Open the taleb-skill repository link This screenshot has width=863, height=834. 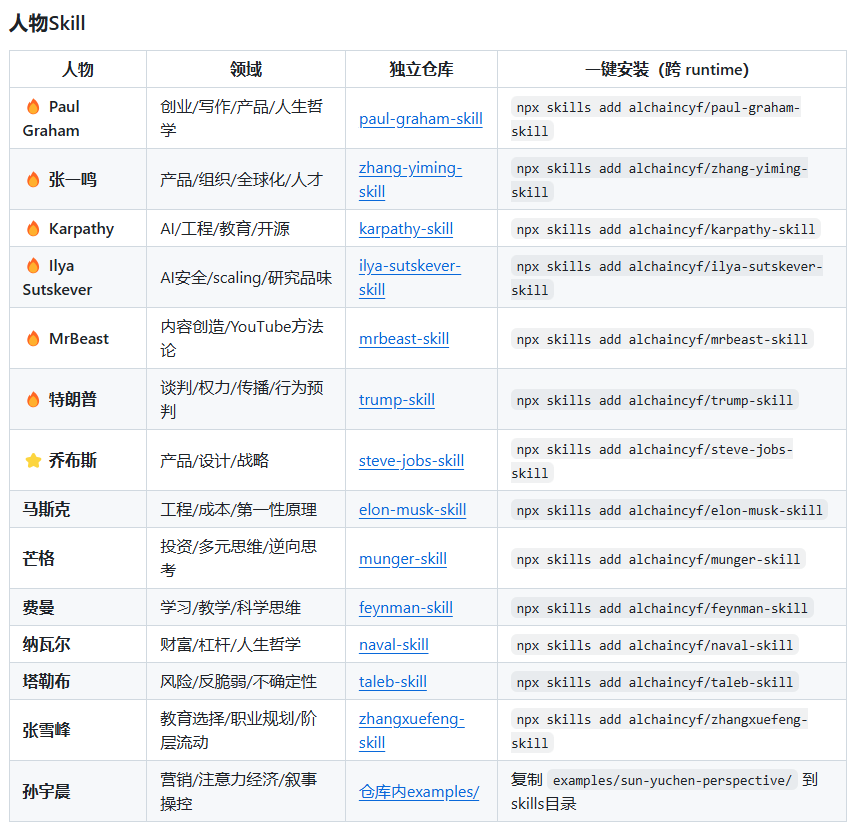(393, 682)
